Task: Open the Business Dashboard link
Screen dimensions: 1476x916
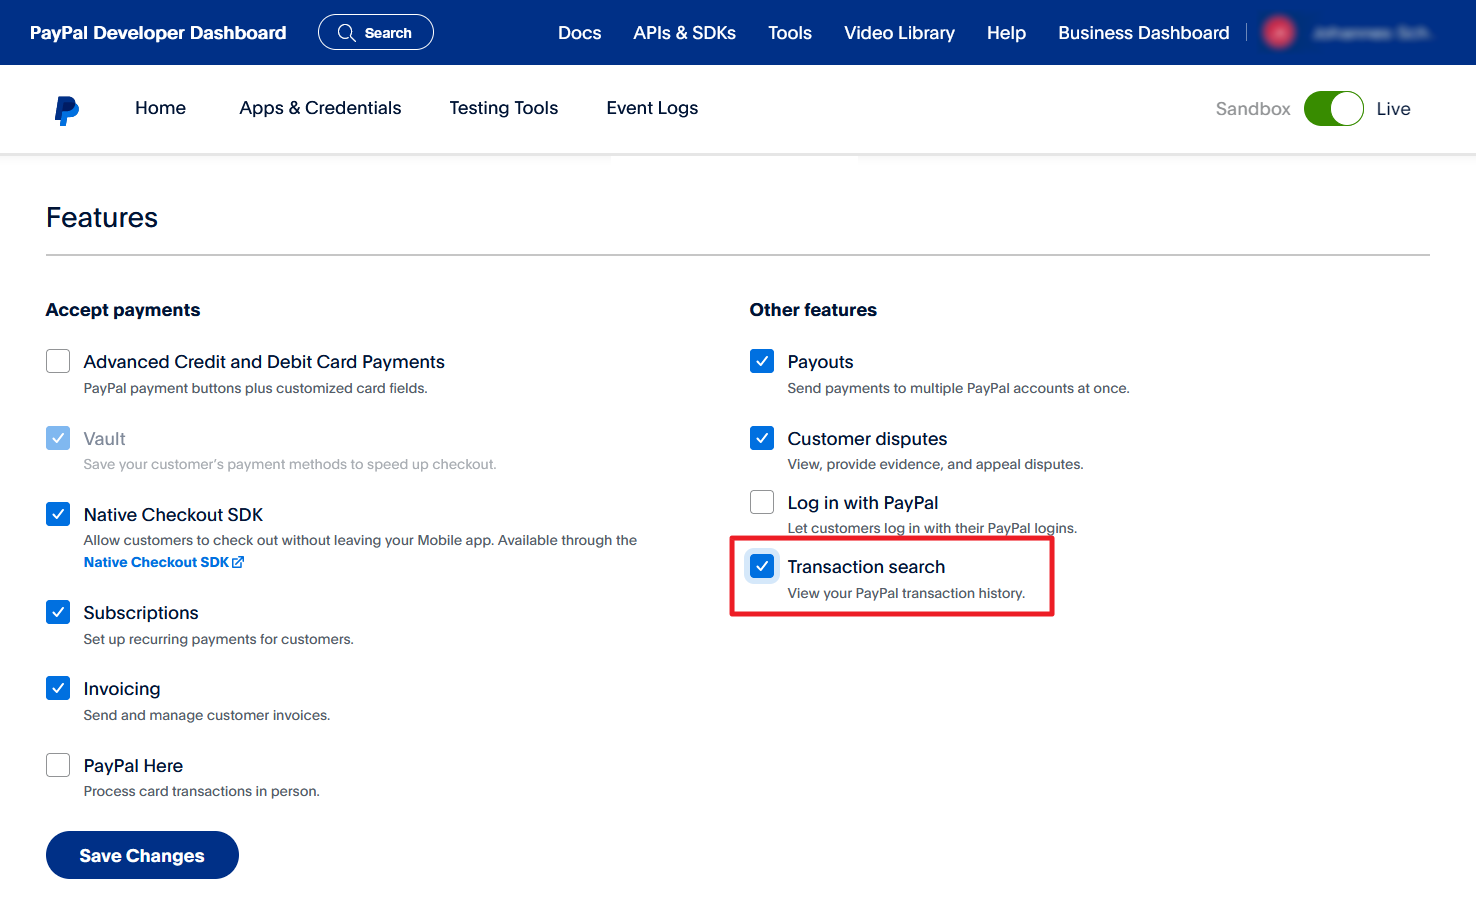Action: (1143, 33)
